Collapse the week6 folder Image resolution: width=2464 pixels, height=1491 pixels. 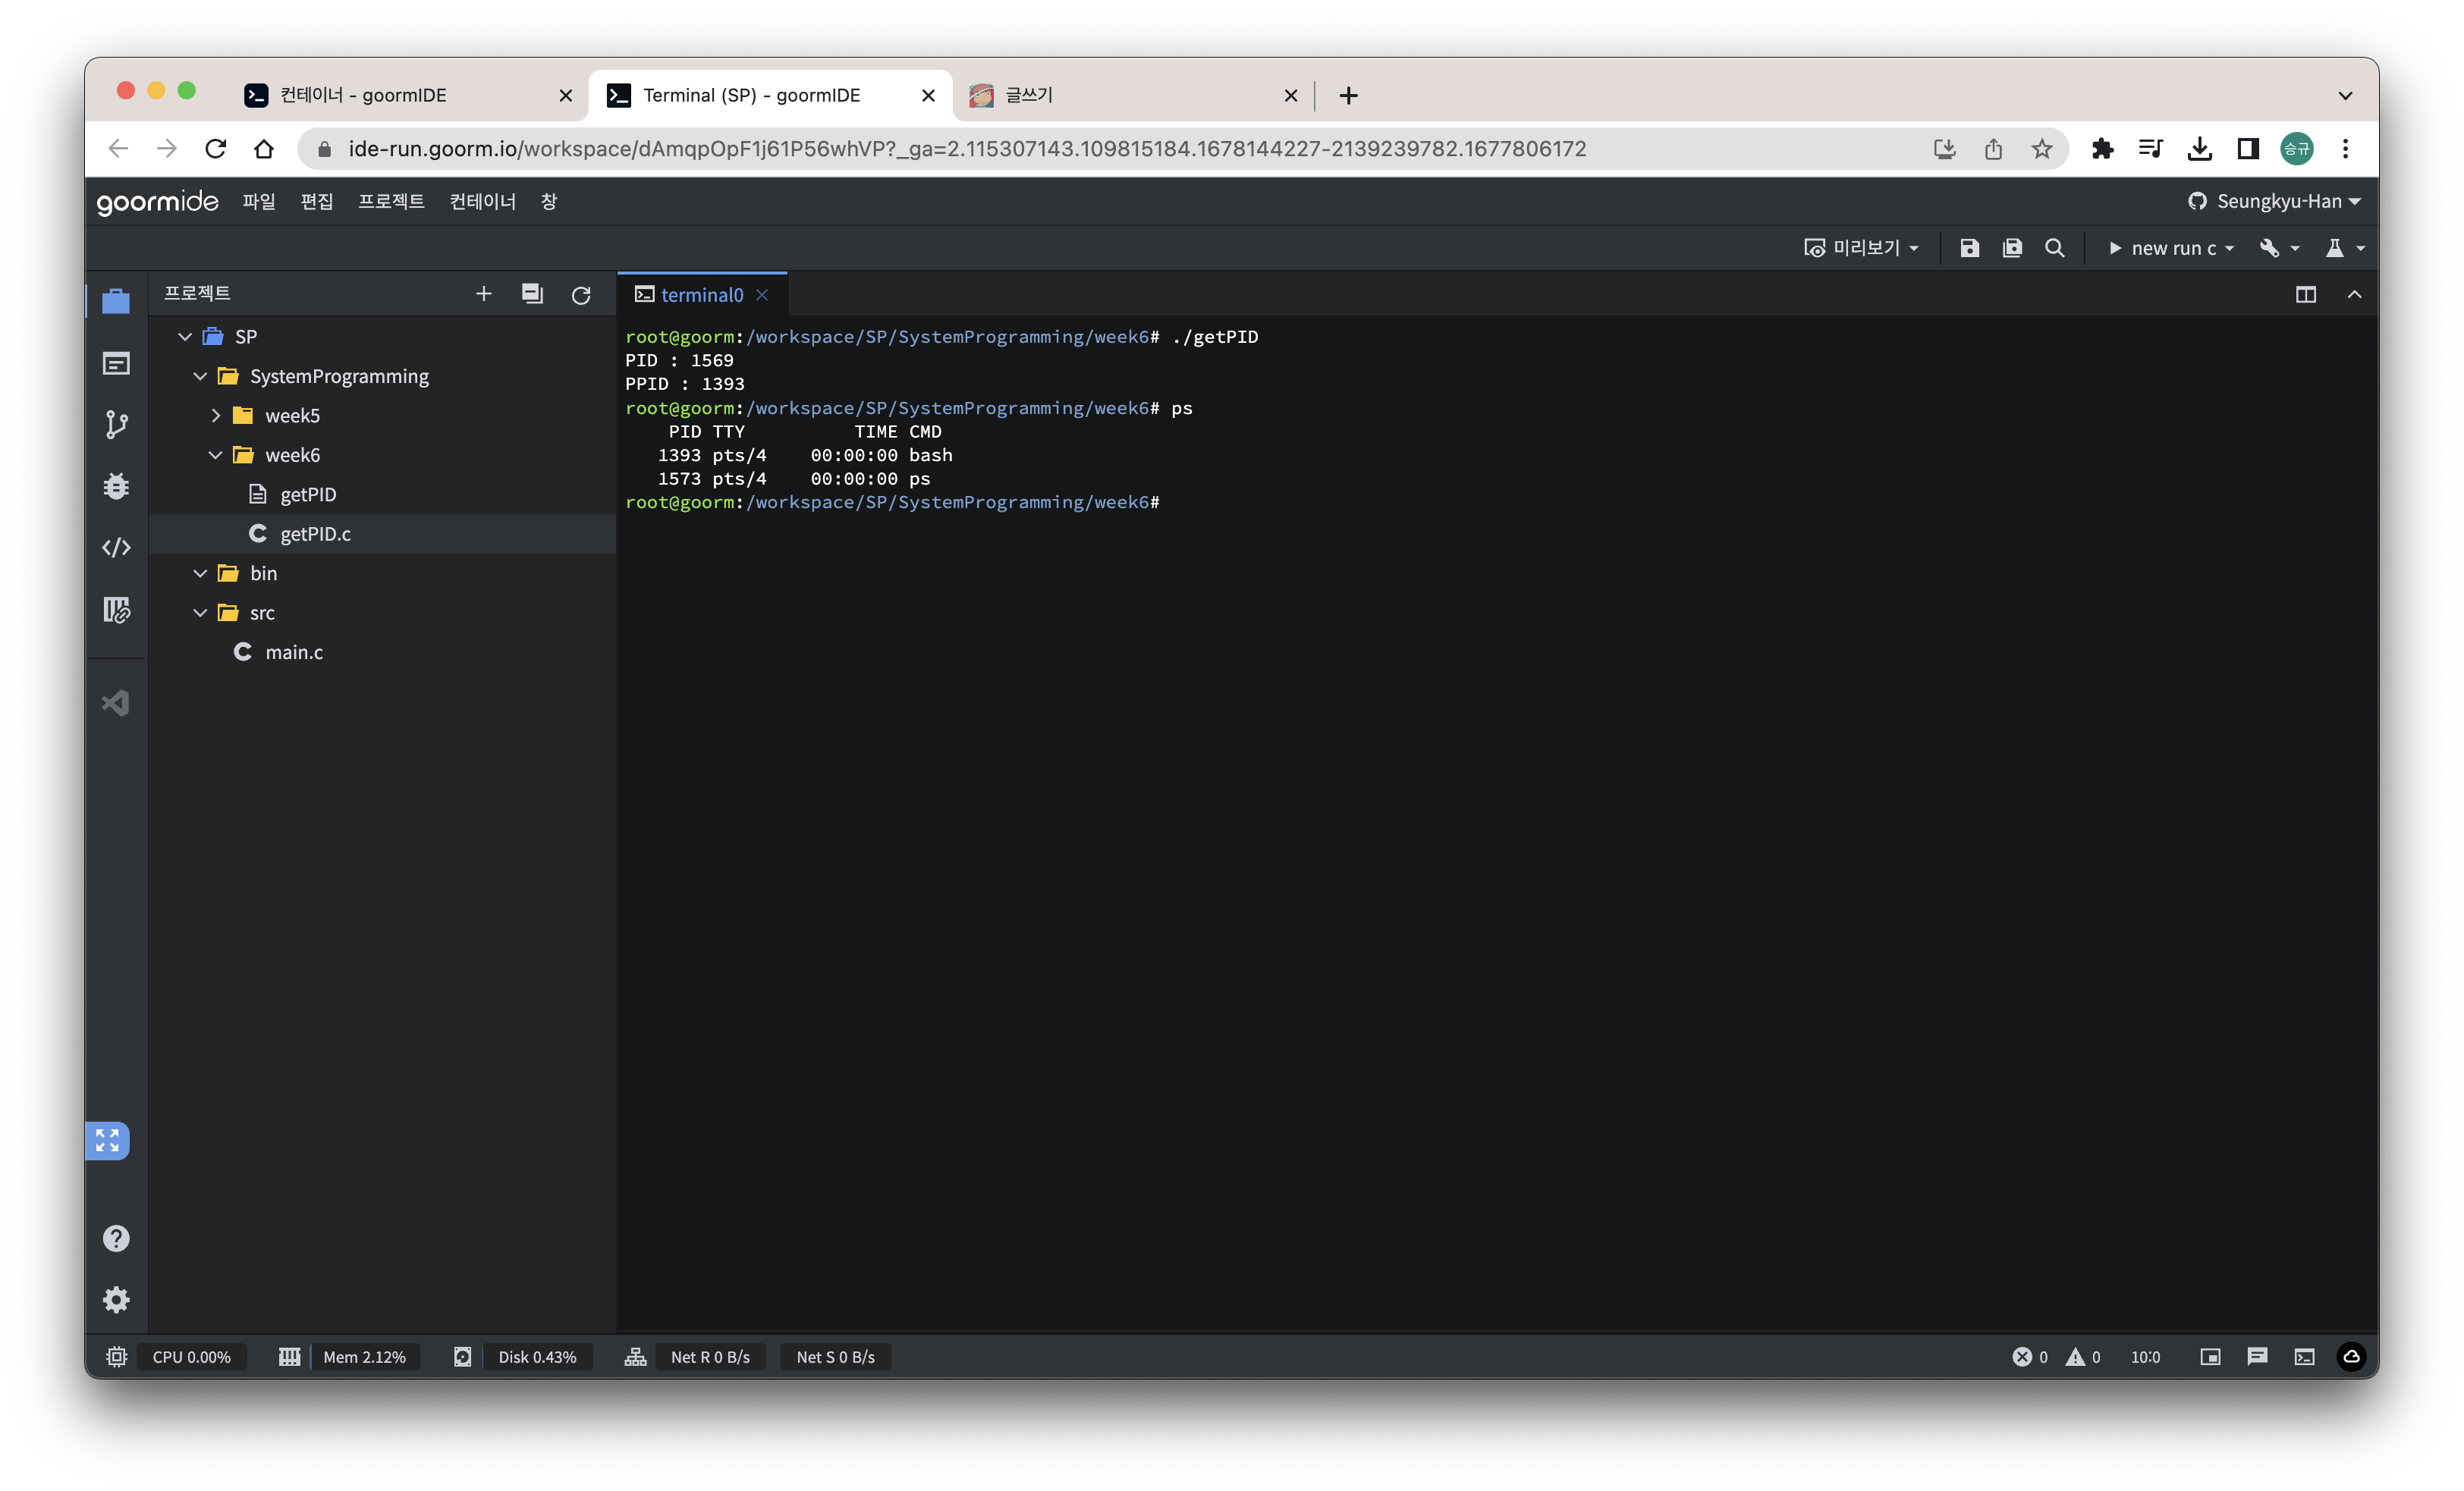(x=215, y=455)
